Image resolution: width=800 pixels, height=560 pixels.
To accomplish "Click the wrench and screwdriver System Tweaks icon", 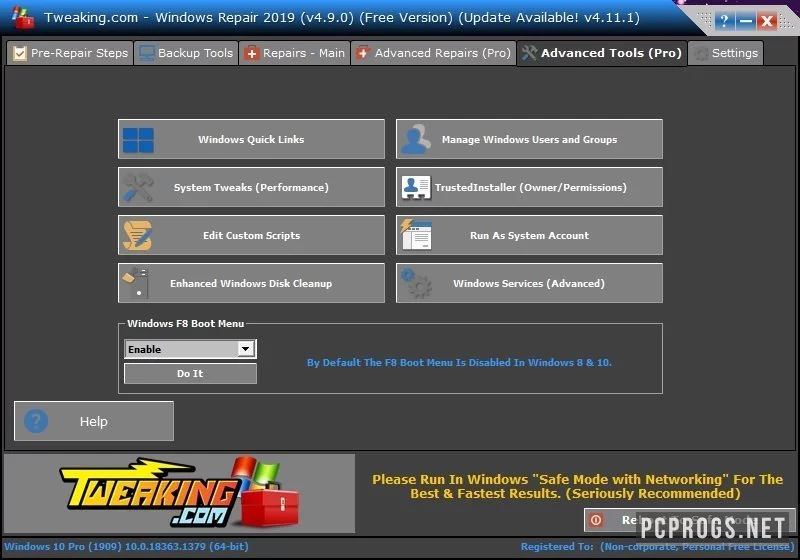I will pos(138,187).
